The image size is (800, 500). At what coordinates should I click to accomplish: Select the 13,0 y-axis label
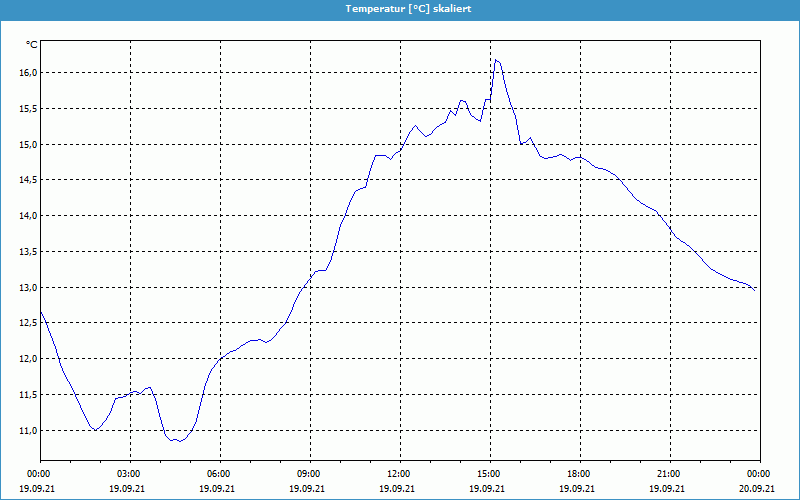[26, 288]
